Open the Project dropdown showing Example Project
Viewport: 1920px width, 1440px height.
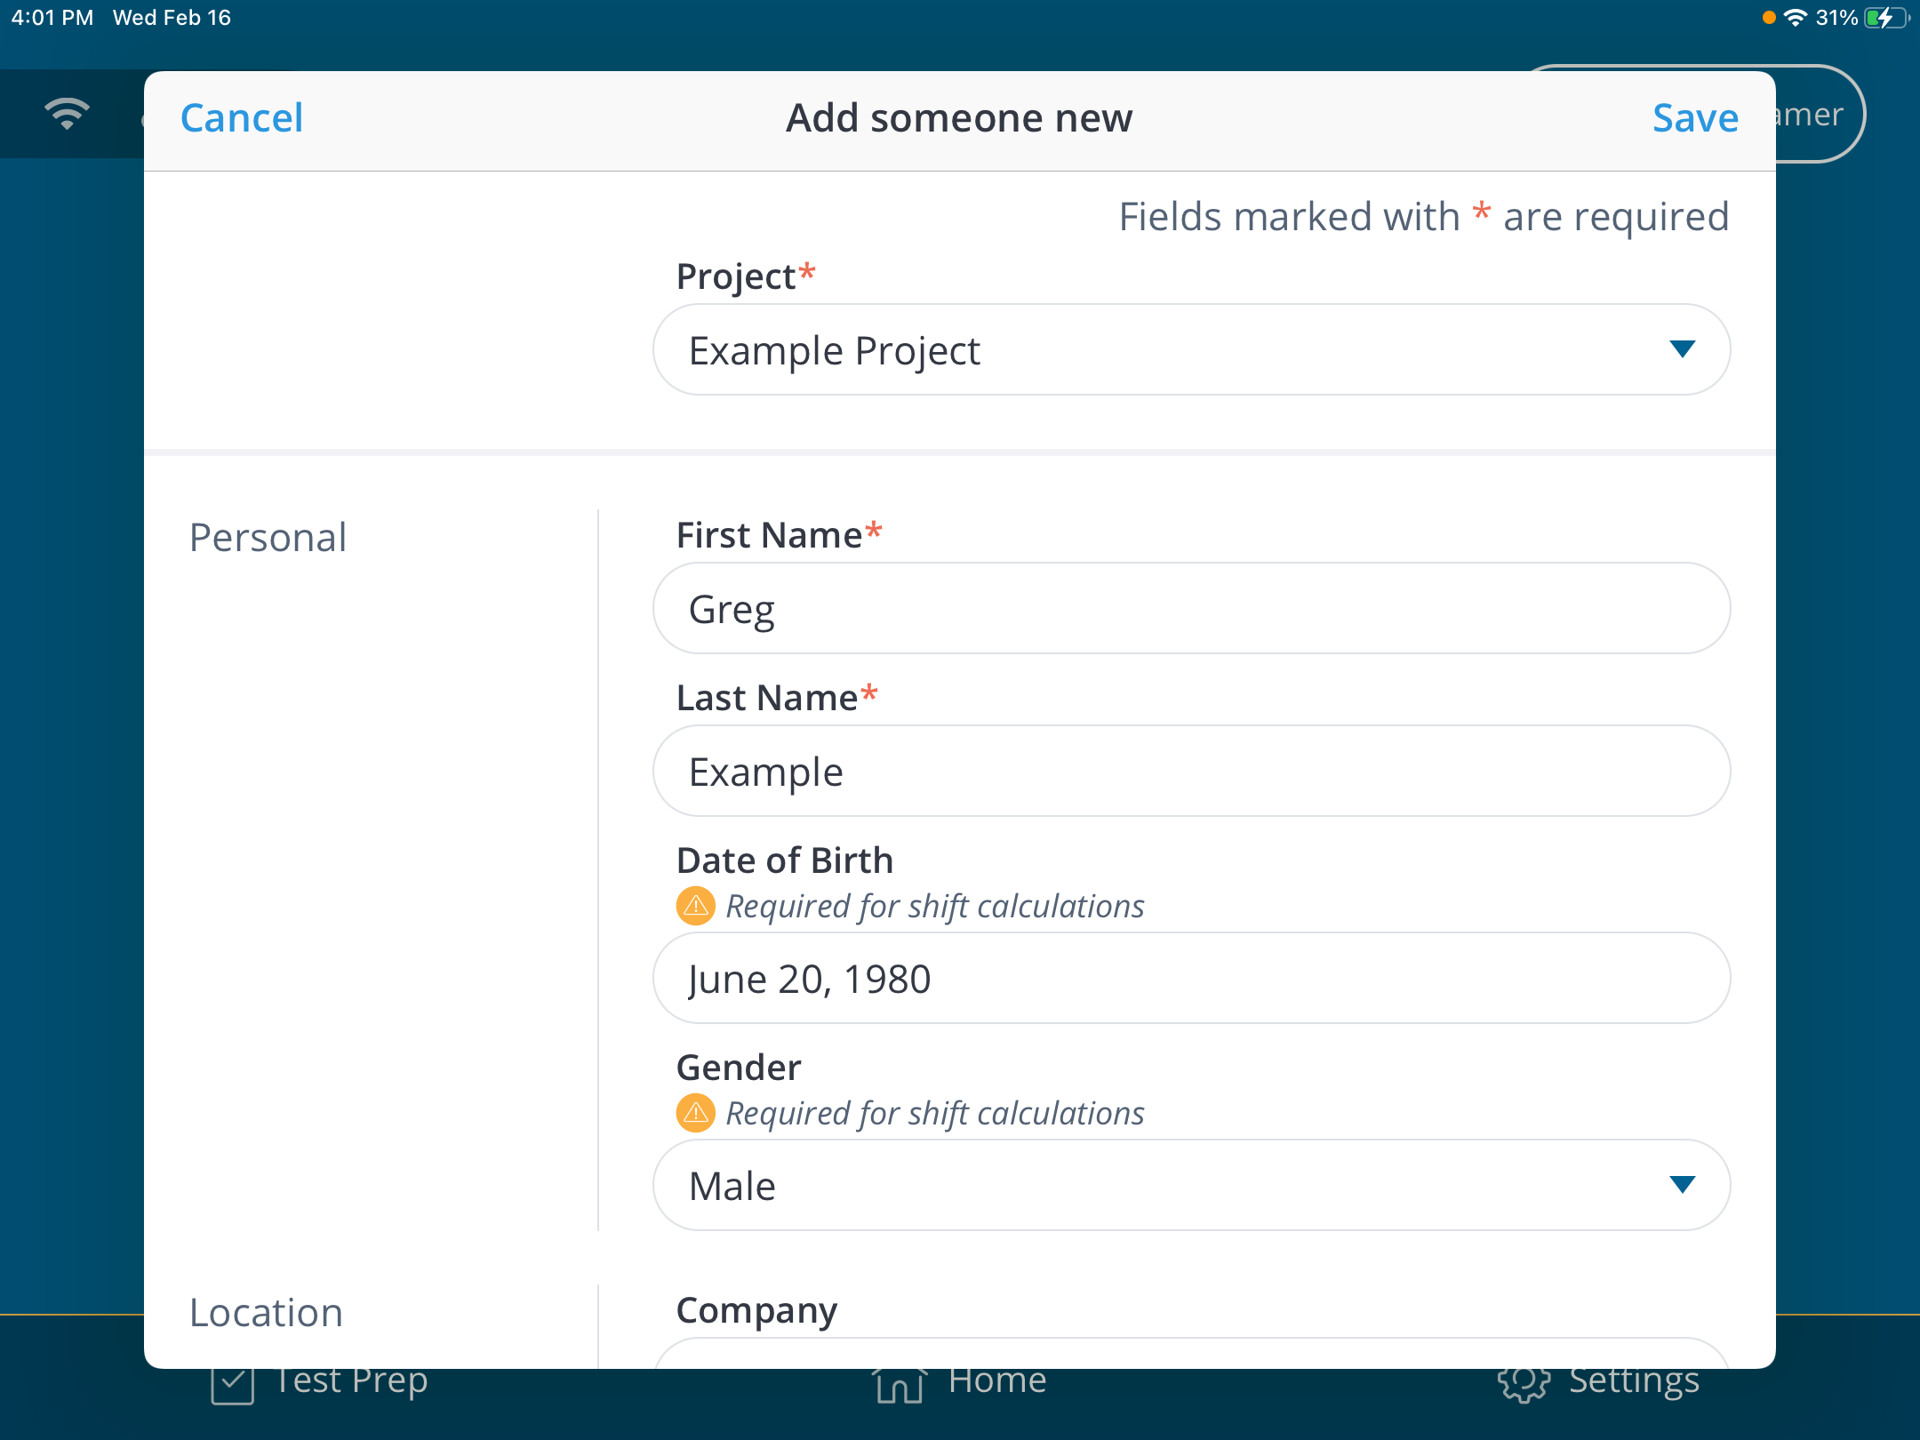1191,350
